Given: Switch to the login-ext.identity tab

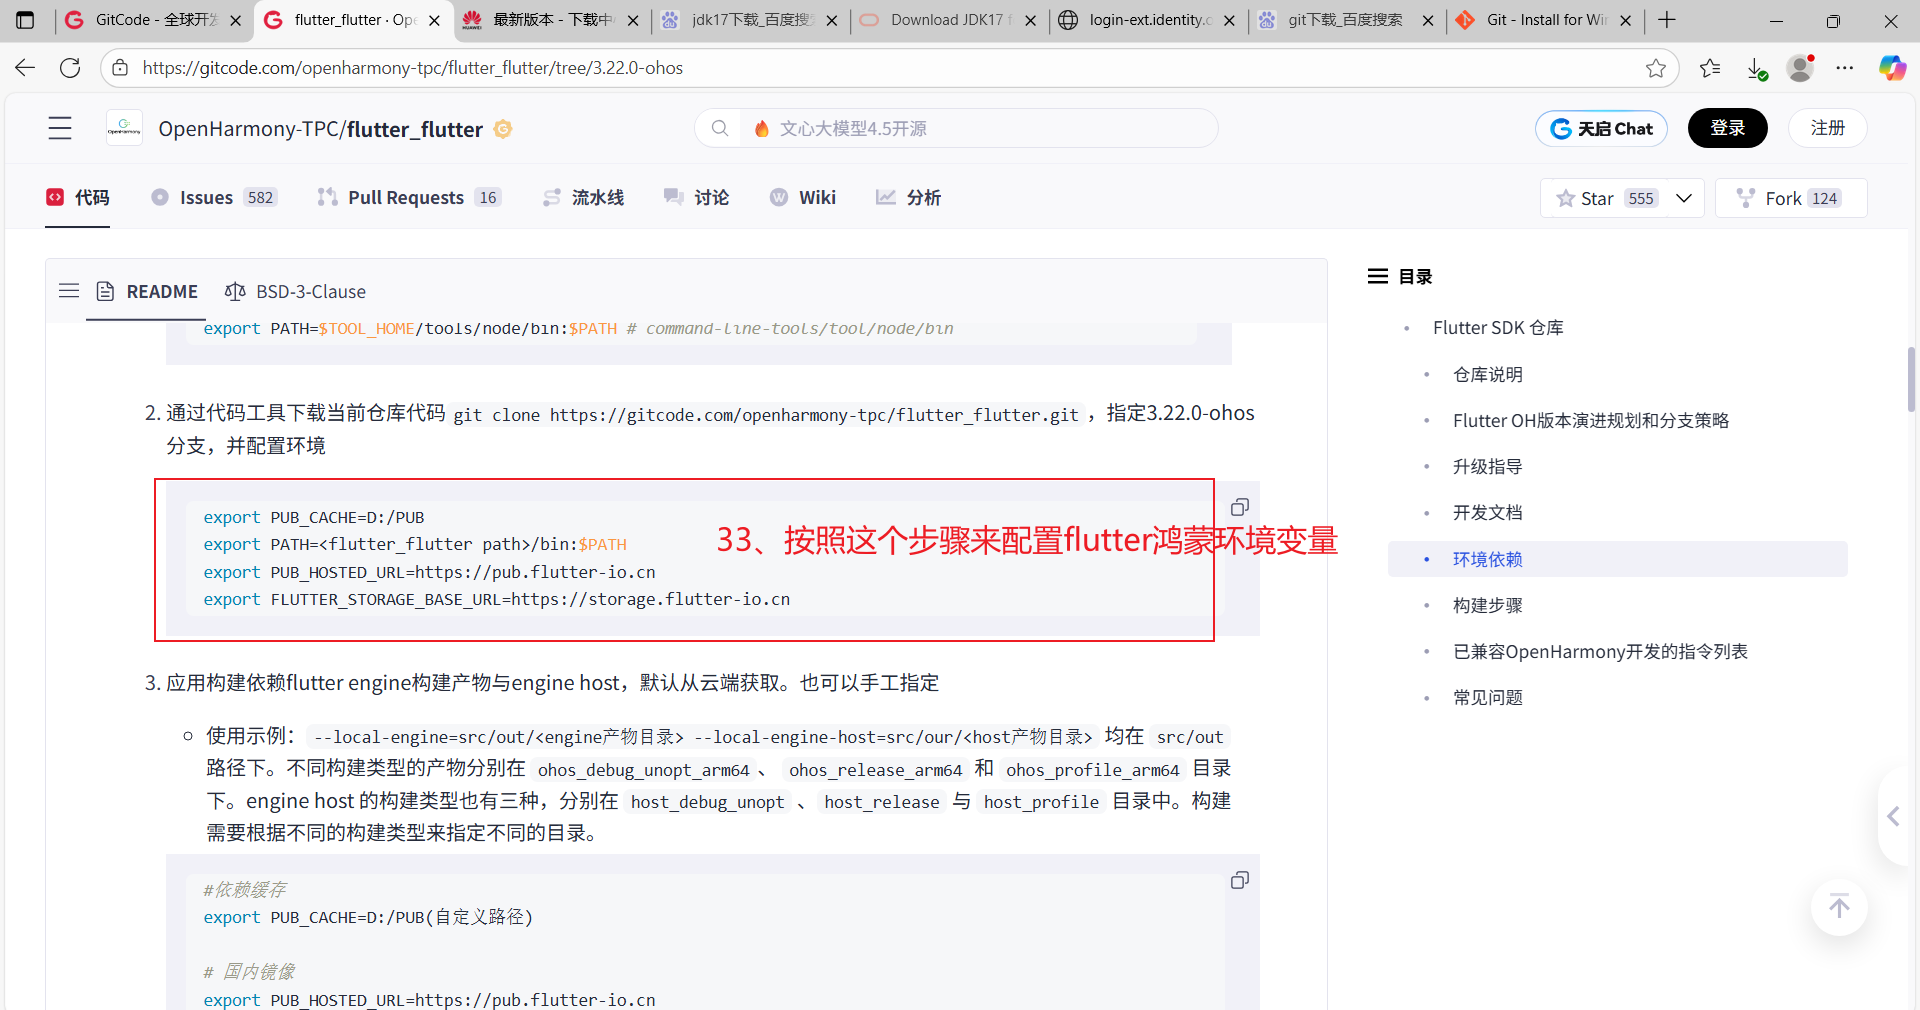Looking at the screenshot, I should pyautogui.click(x=1148, y=20).
